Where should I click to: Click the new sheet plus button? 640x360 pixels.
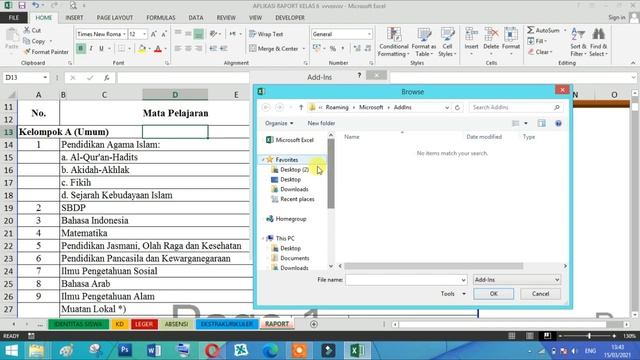pos(313,324)
